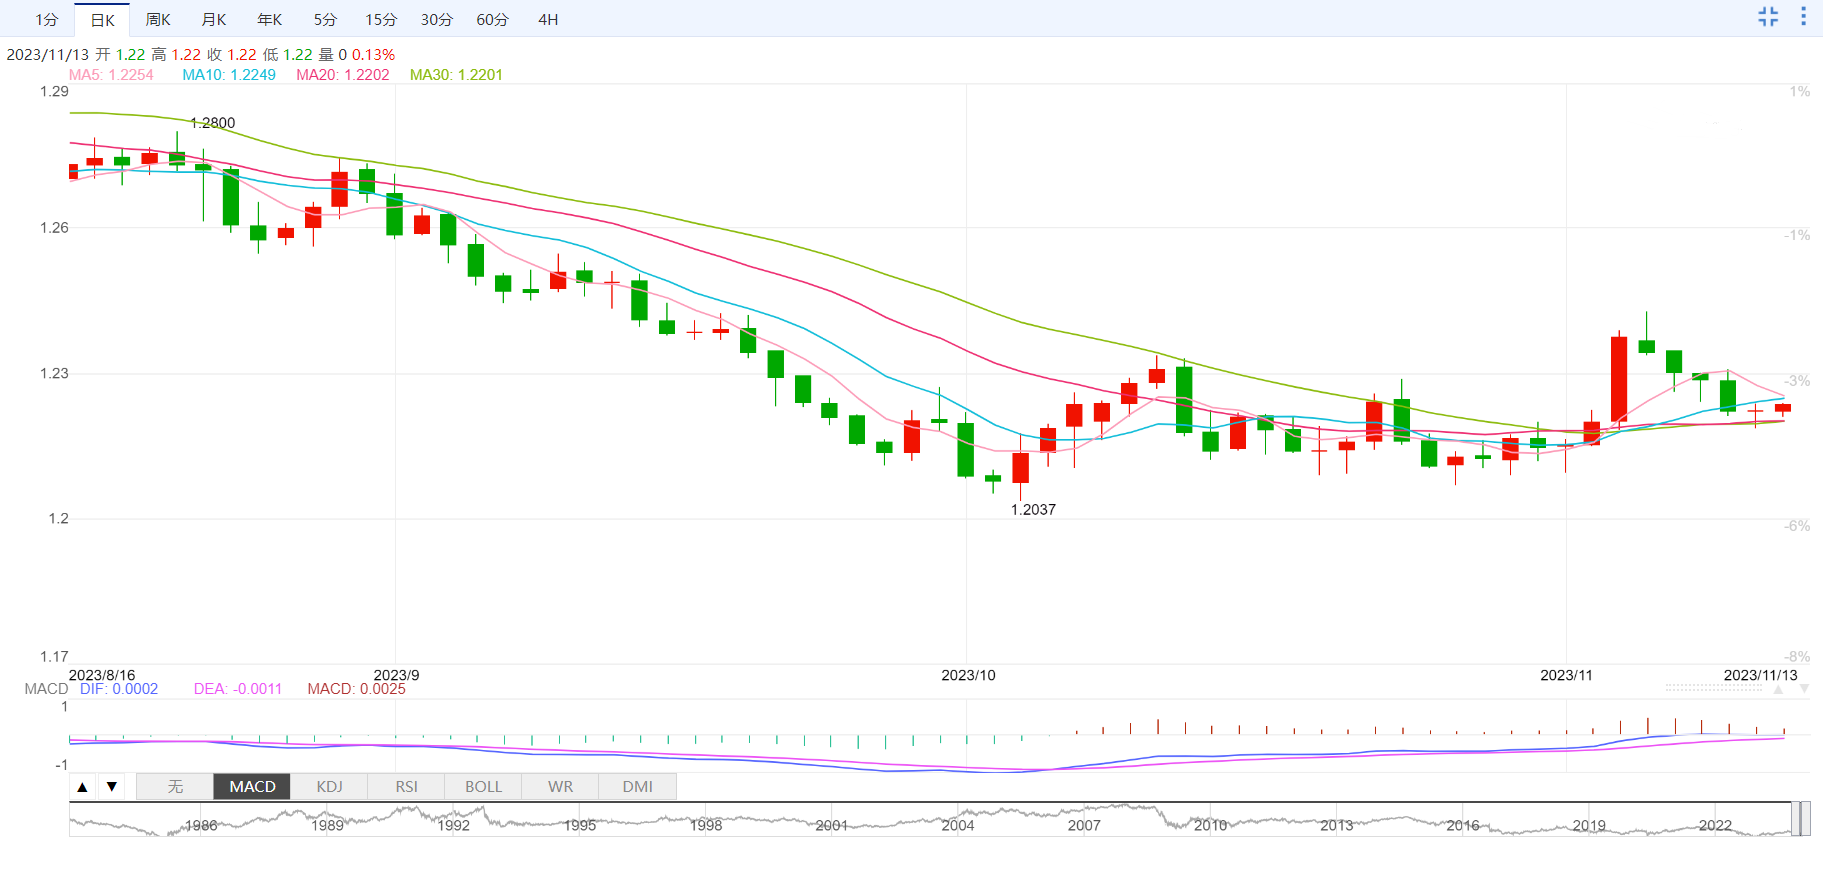Image resolution: width=1823 pixels, height=873 pixels.
Task: Select the KDJ indicator button
Action: [x=329, y=787]
